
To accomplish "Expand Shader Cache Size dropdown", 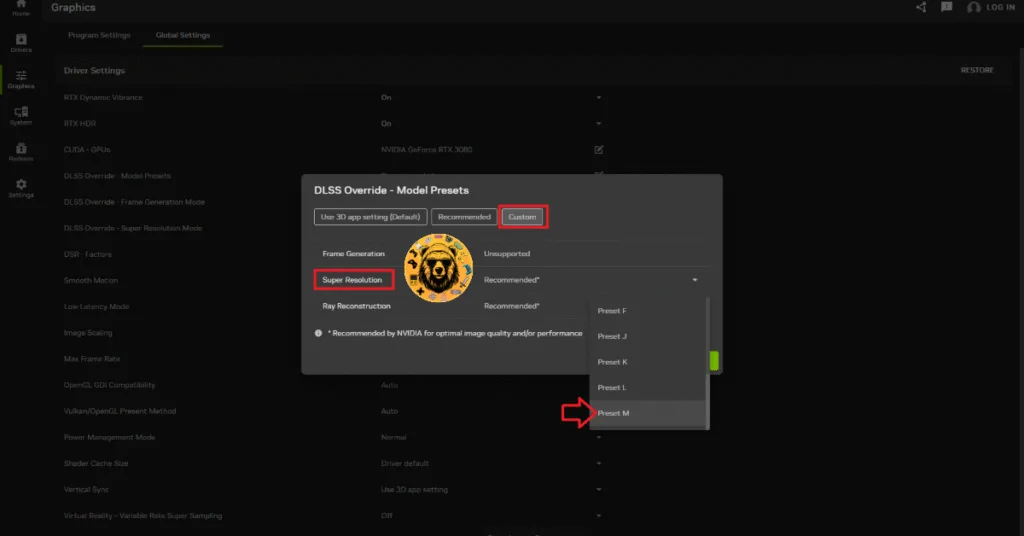I will [599, 464].
